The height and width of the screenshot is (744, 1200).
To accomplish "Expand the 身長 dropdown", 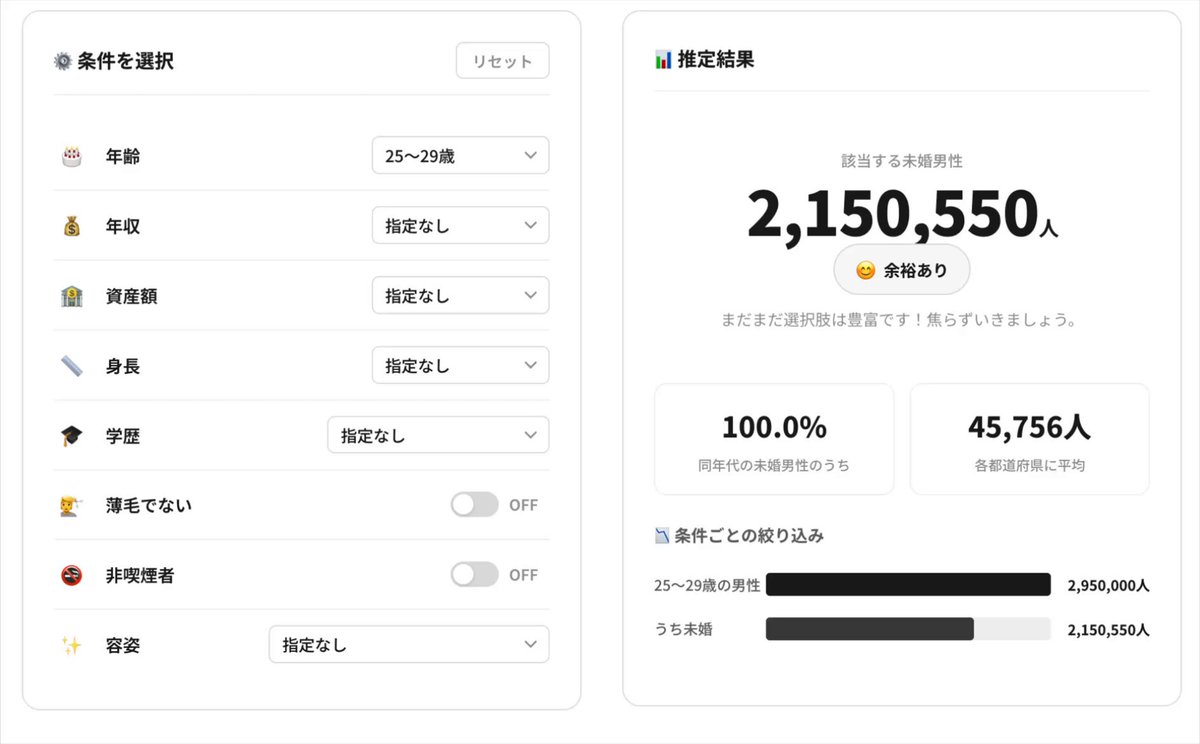I will [460, 365].
